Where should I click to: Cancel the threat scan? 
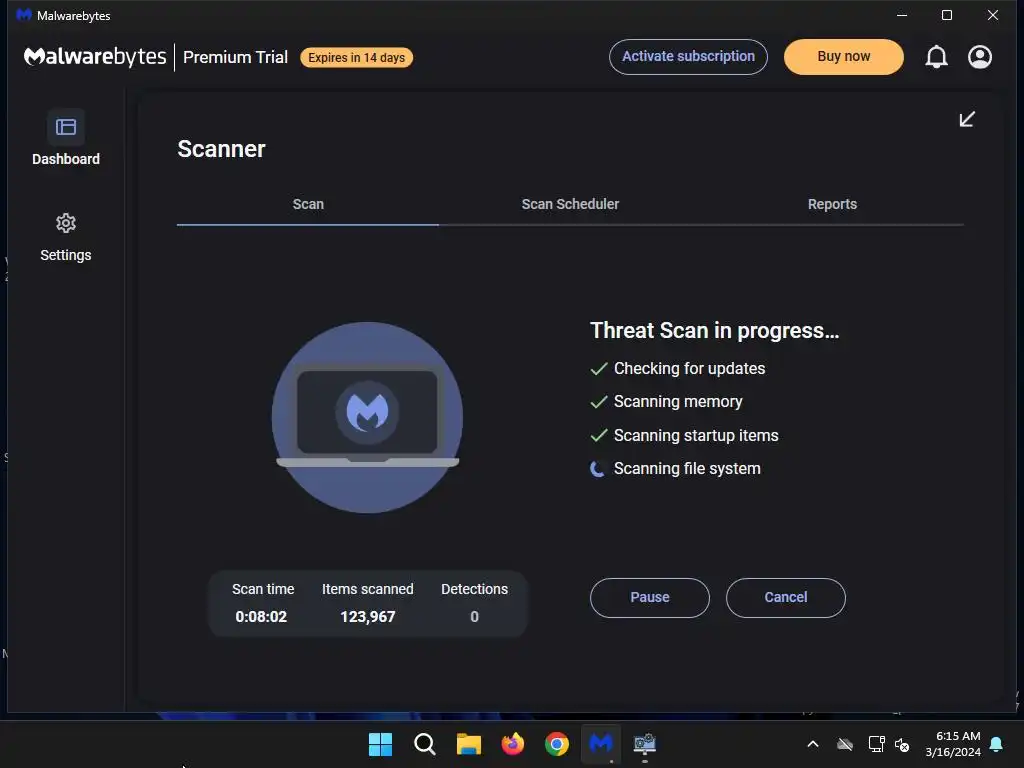786,598
